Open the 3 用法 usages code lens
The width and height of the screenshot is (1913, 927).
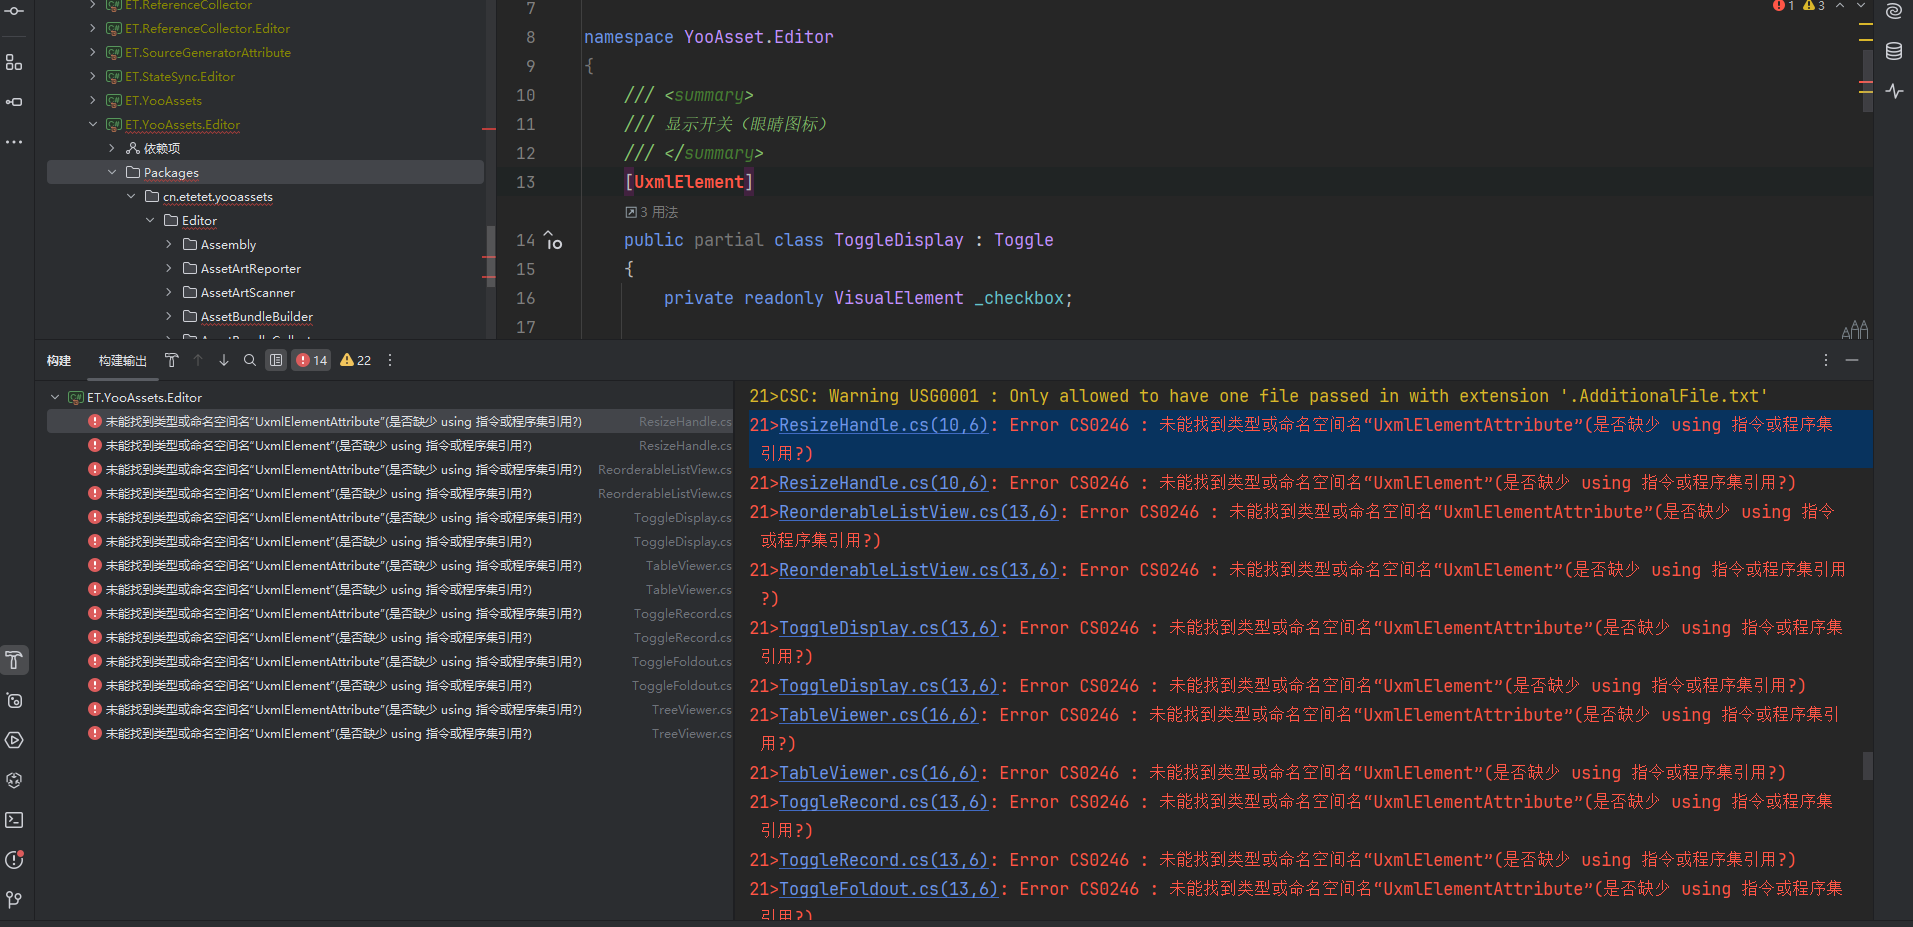coord(652,212)
